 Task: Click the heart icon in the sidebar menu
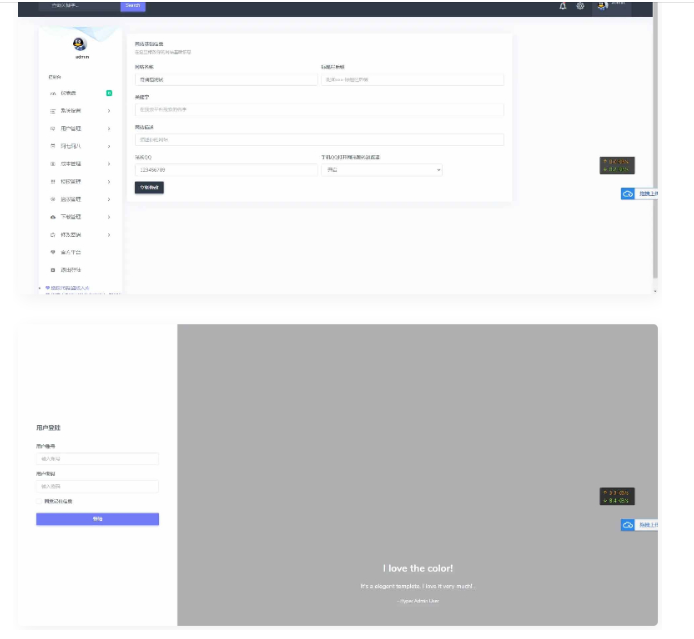tap(53, 252)
